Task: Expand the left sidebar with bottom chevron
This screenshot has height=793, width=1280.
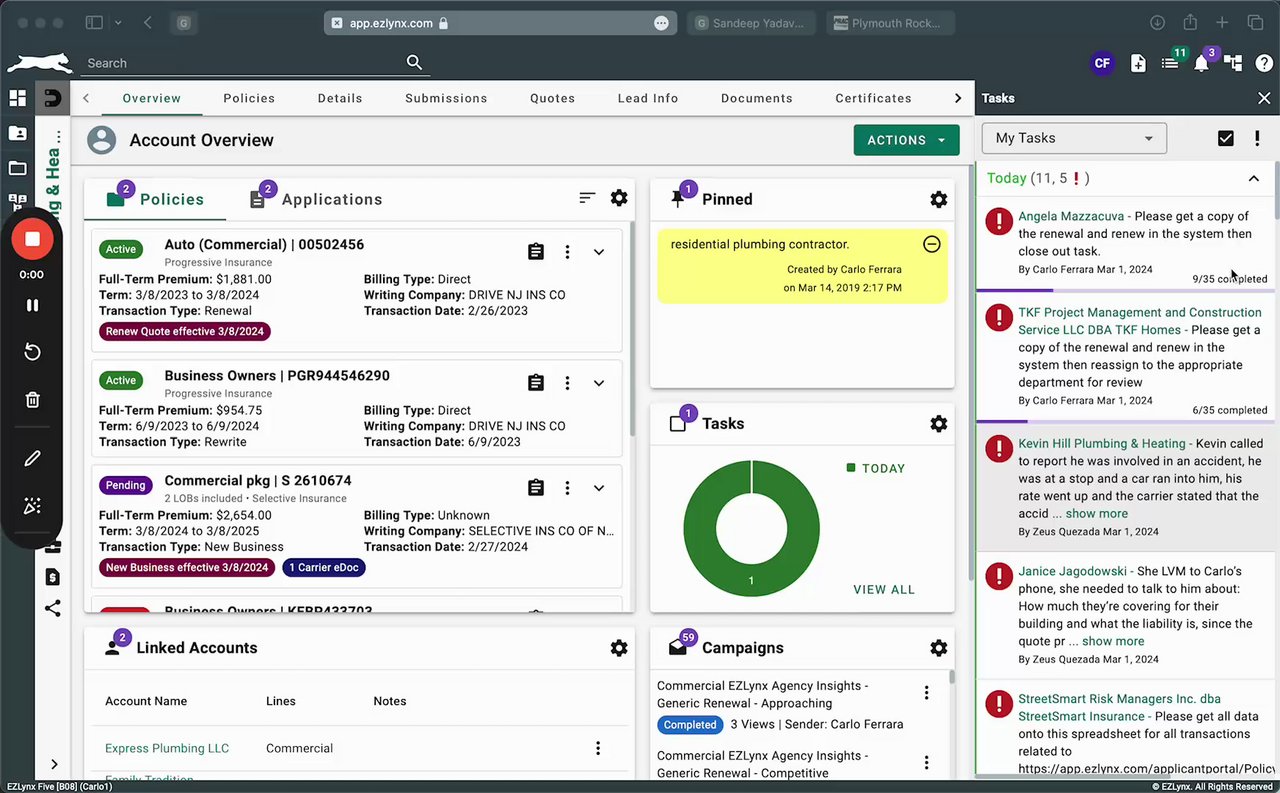Action: (x=54, y=765)
